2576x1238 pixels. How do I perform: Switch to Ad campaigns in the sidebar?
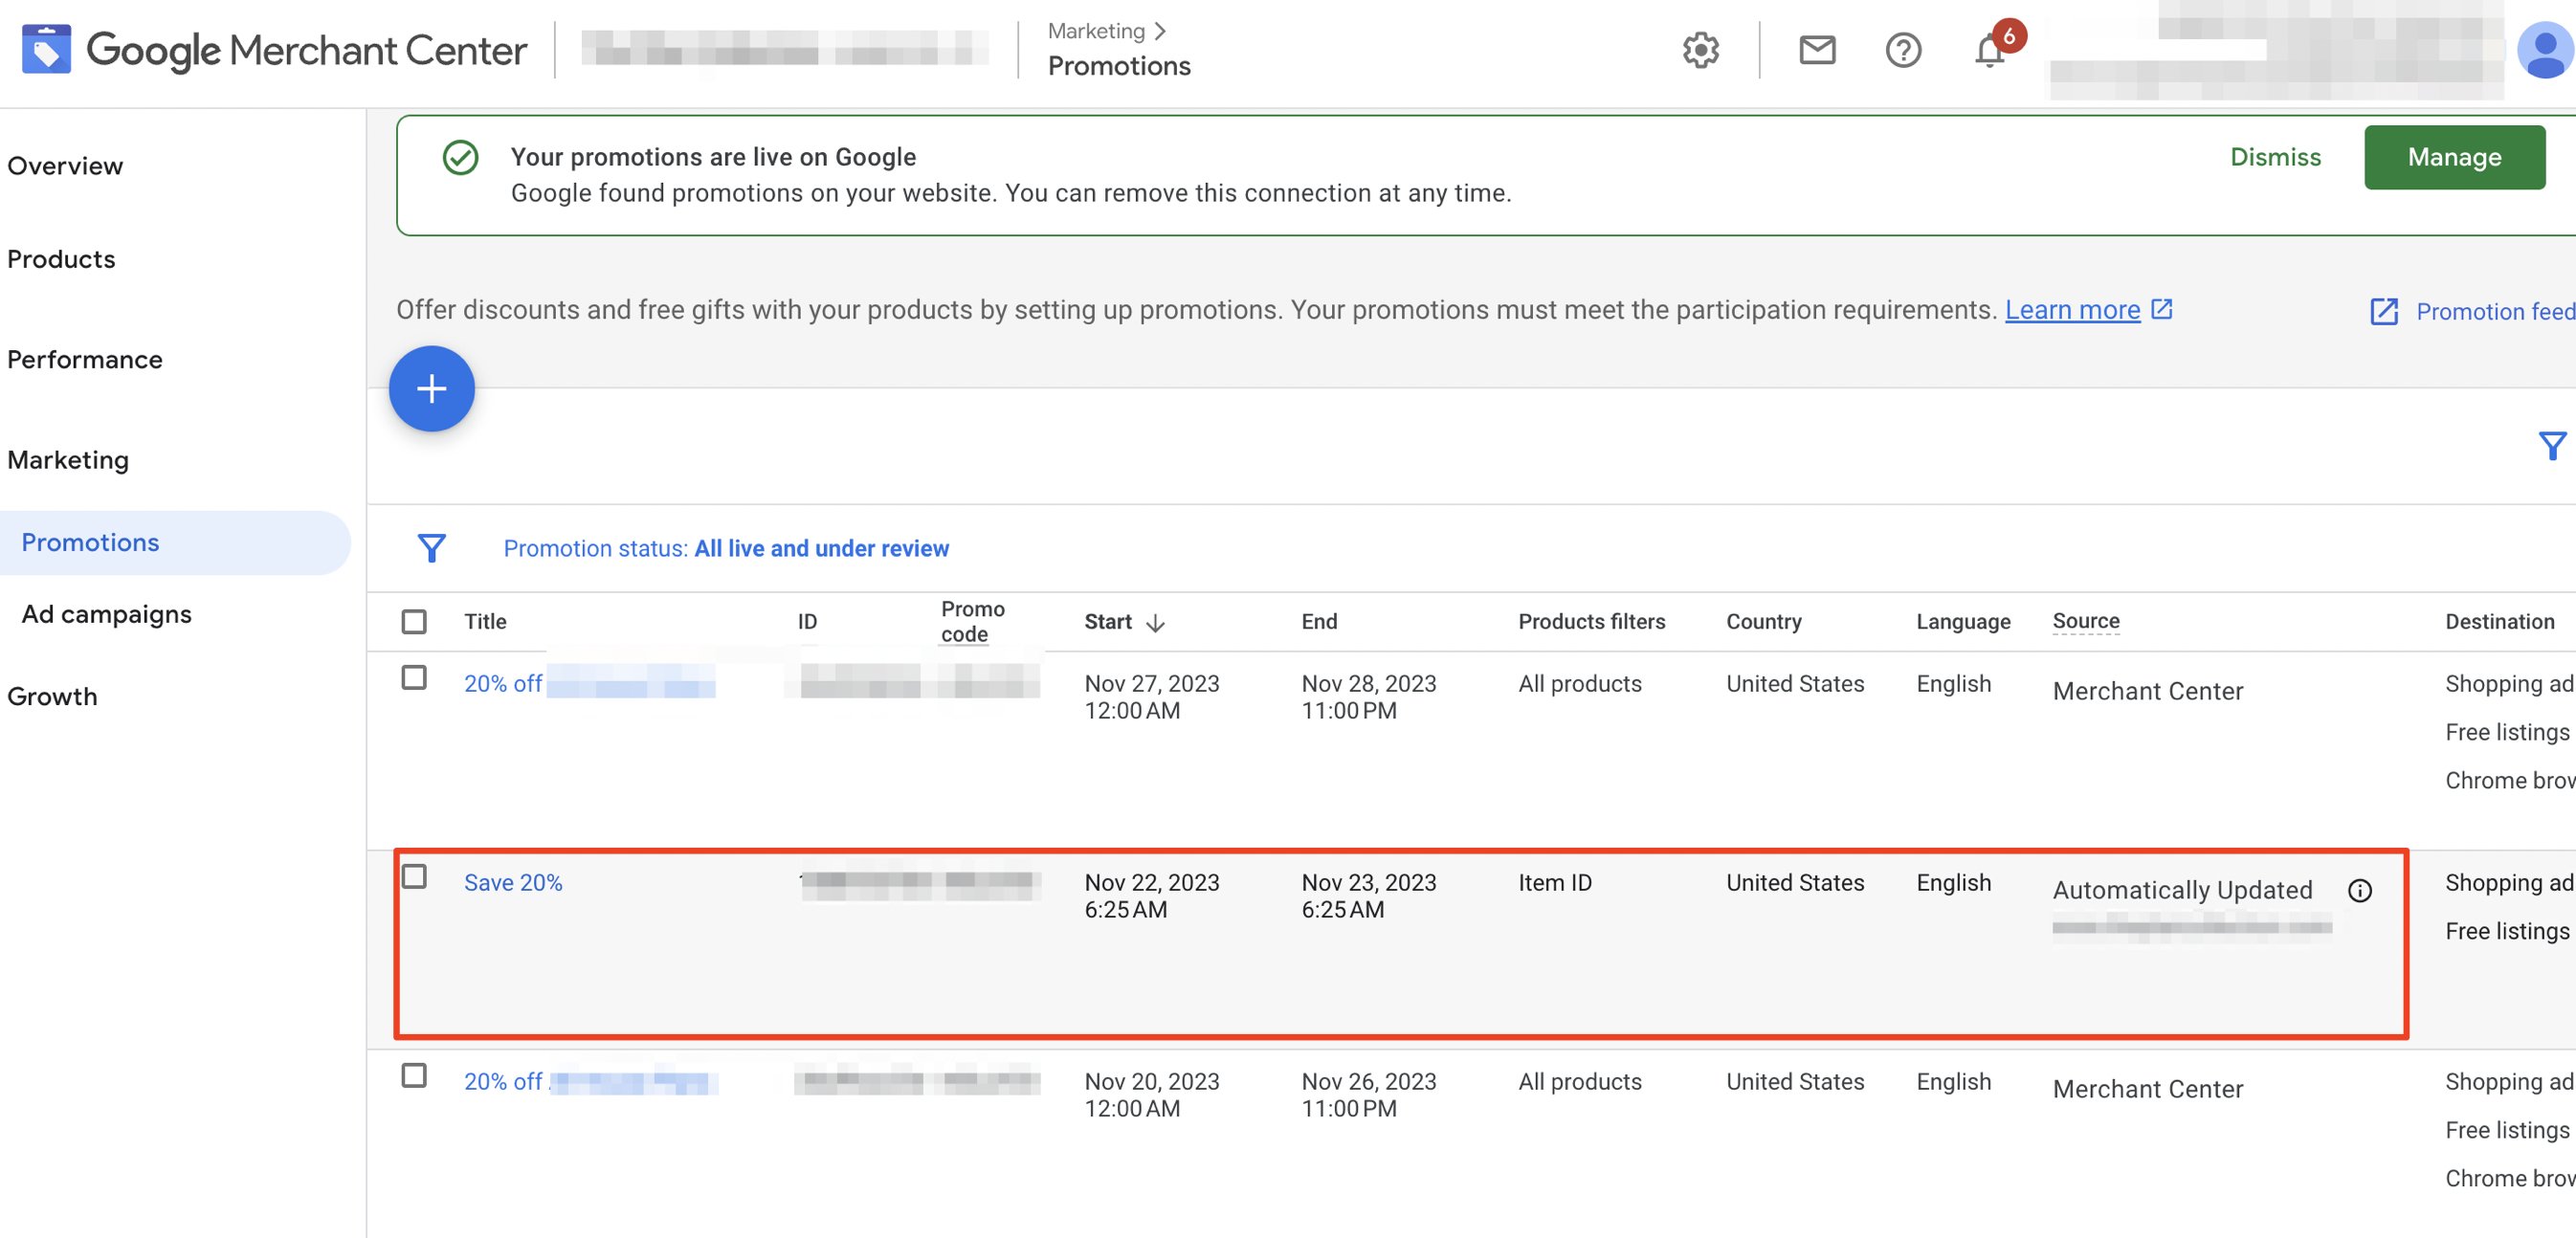(106, 614)
